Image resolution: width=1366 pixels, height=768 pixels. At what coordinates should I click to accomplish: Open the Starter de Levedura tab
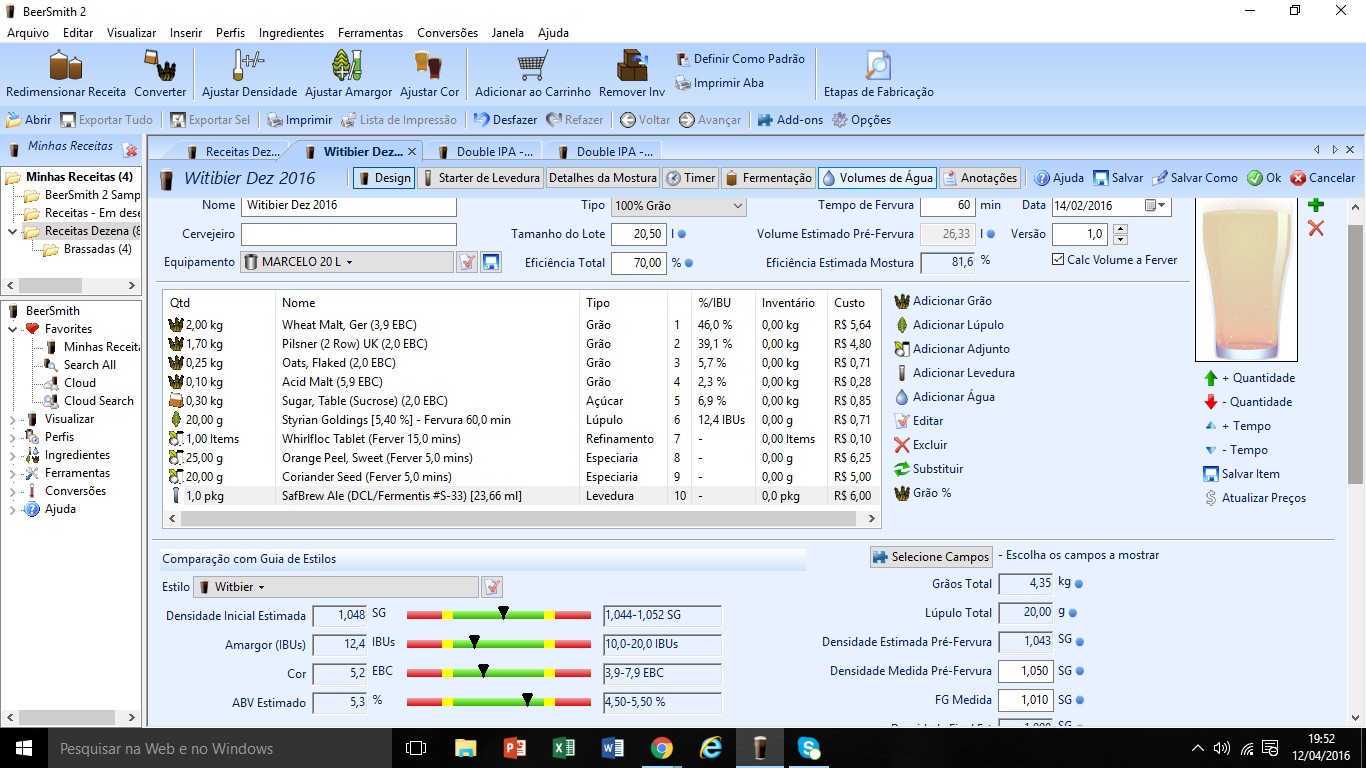[481, 178]
